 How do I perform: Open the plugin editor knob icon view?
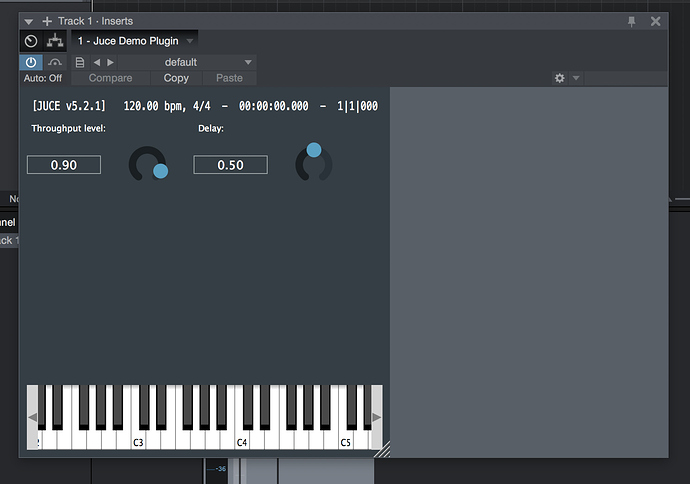pyautogui.click(x=31, y=41)
